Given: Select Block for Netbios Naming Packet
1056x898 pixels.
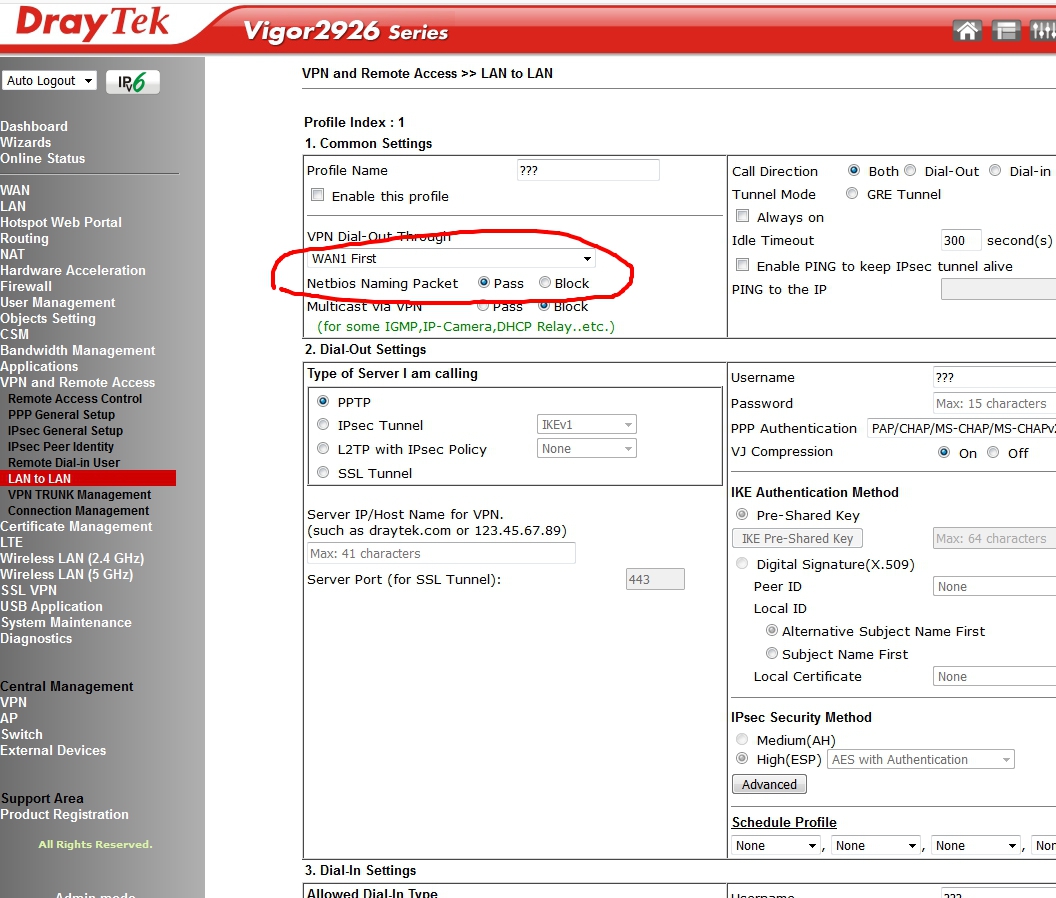Looking at the screenshot, I should (x=545, y=283).
